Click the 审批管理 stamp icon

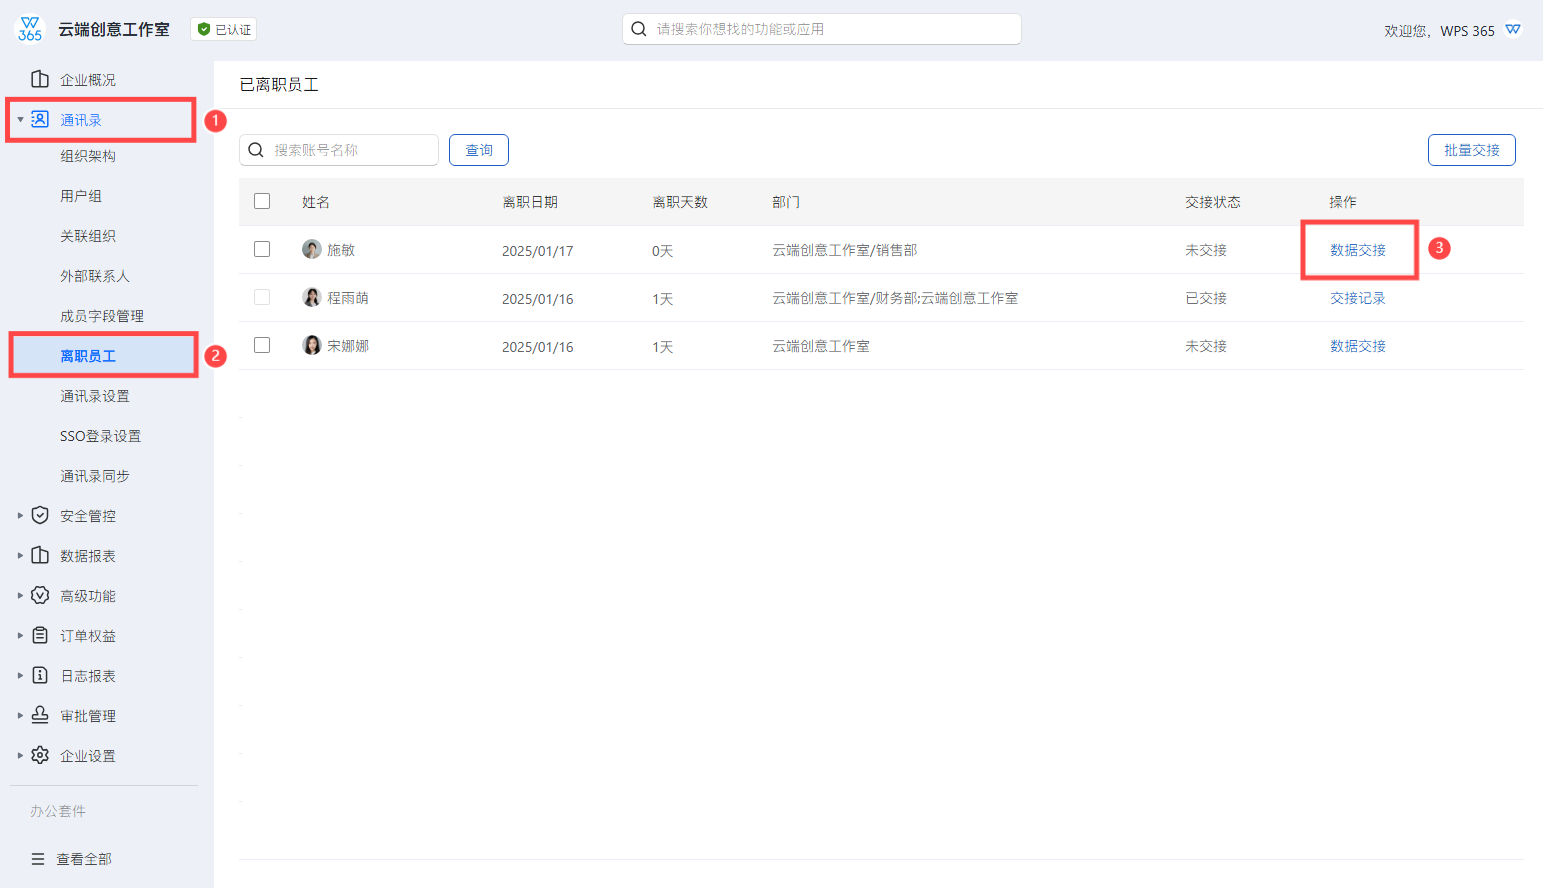(40, 715)
